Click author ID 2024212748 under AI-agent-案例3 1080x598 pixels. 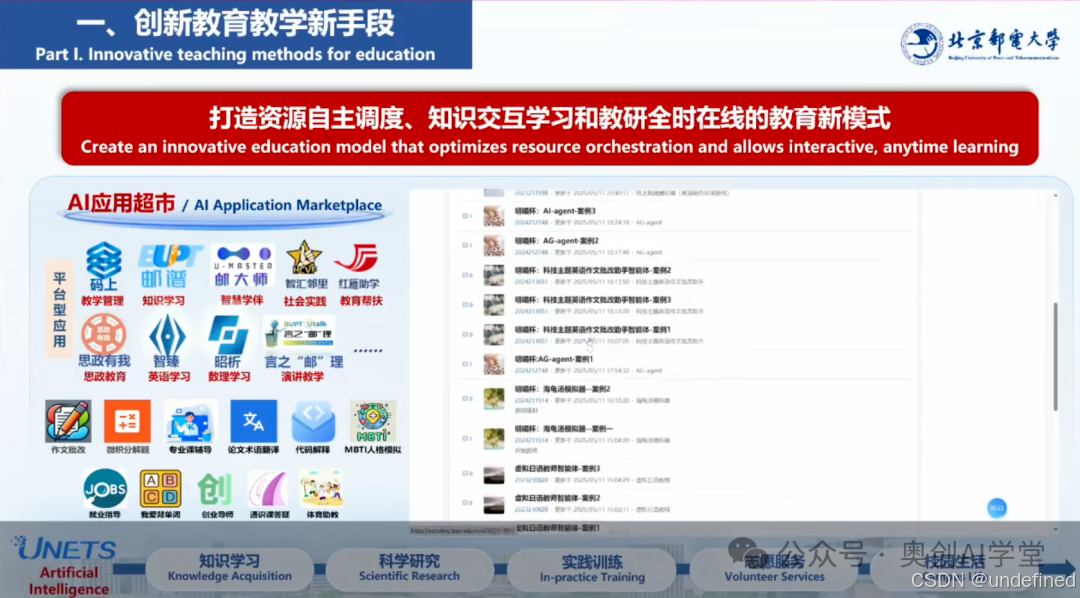(x=531, y=223)
